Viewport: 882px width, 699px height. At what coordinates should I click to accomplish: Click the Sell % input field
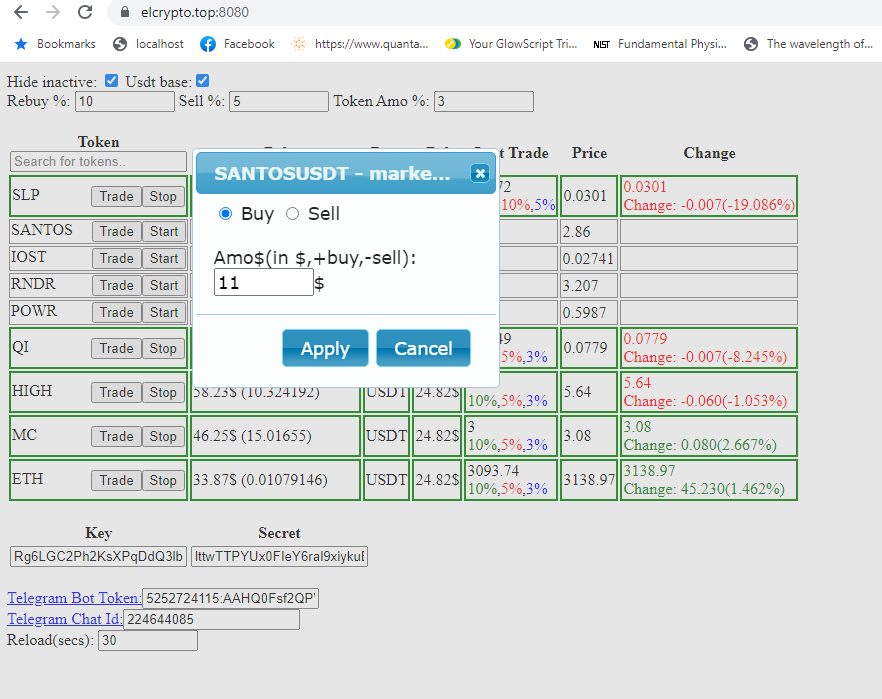[278, 101]
